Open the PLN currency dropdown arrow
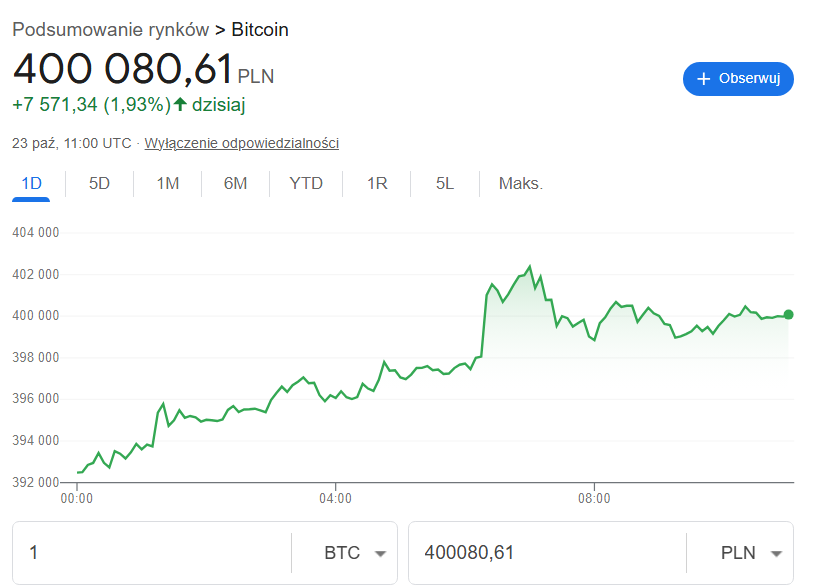 775,553
